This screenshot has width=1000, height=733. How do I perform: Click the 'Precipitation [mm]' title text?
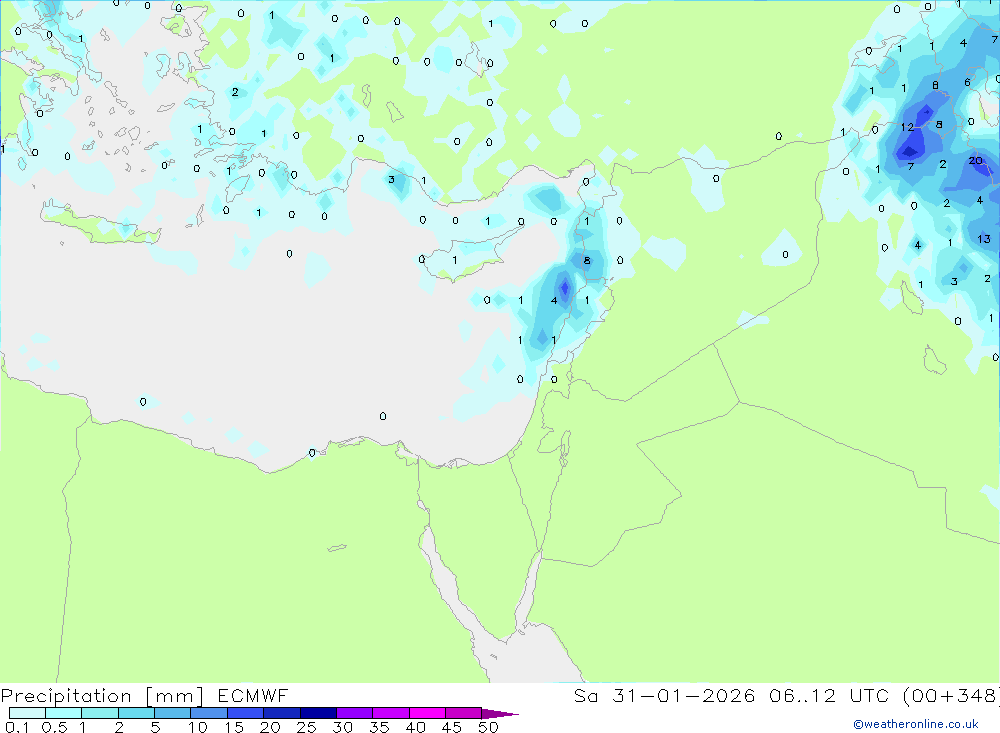pos(102,696)
